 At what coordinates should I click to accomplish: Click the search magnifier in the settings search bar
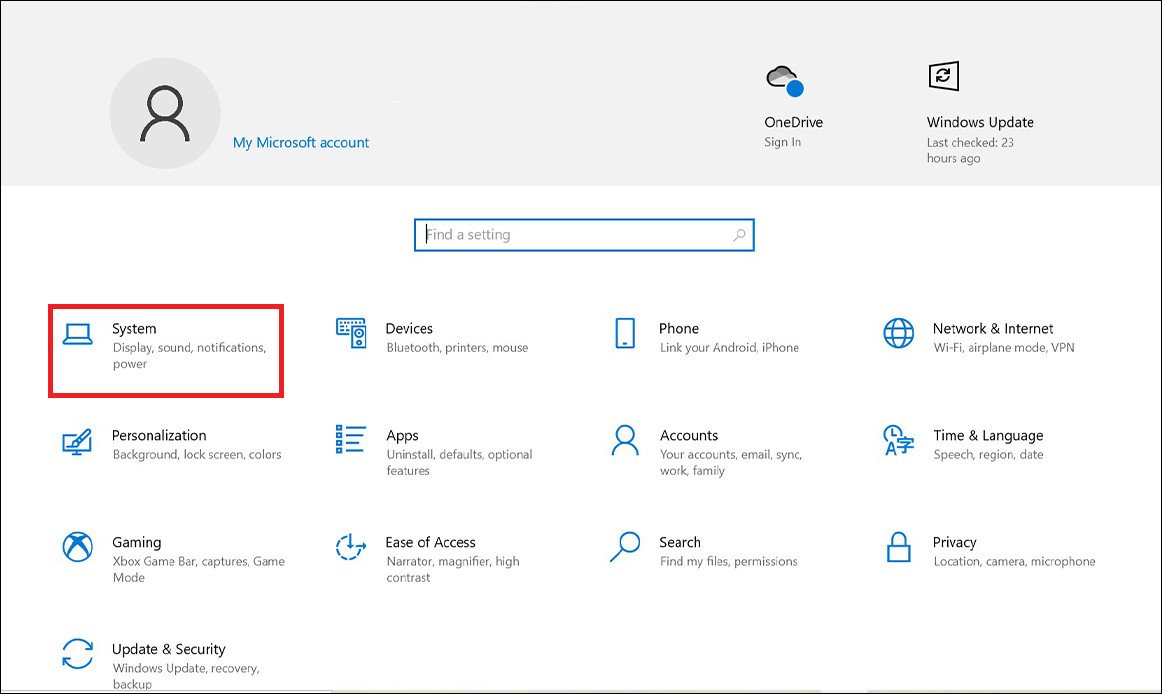(x=738, y=234)
